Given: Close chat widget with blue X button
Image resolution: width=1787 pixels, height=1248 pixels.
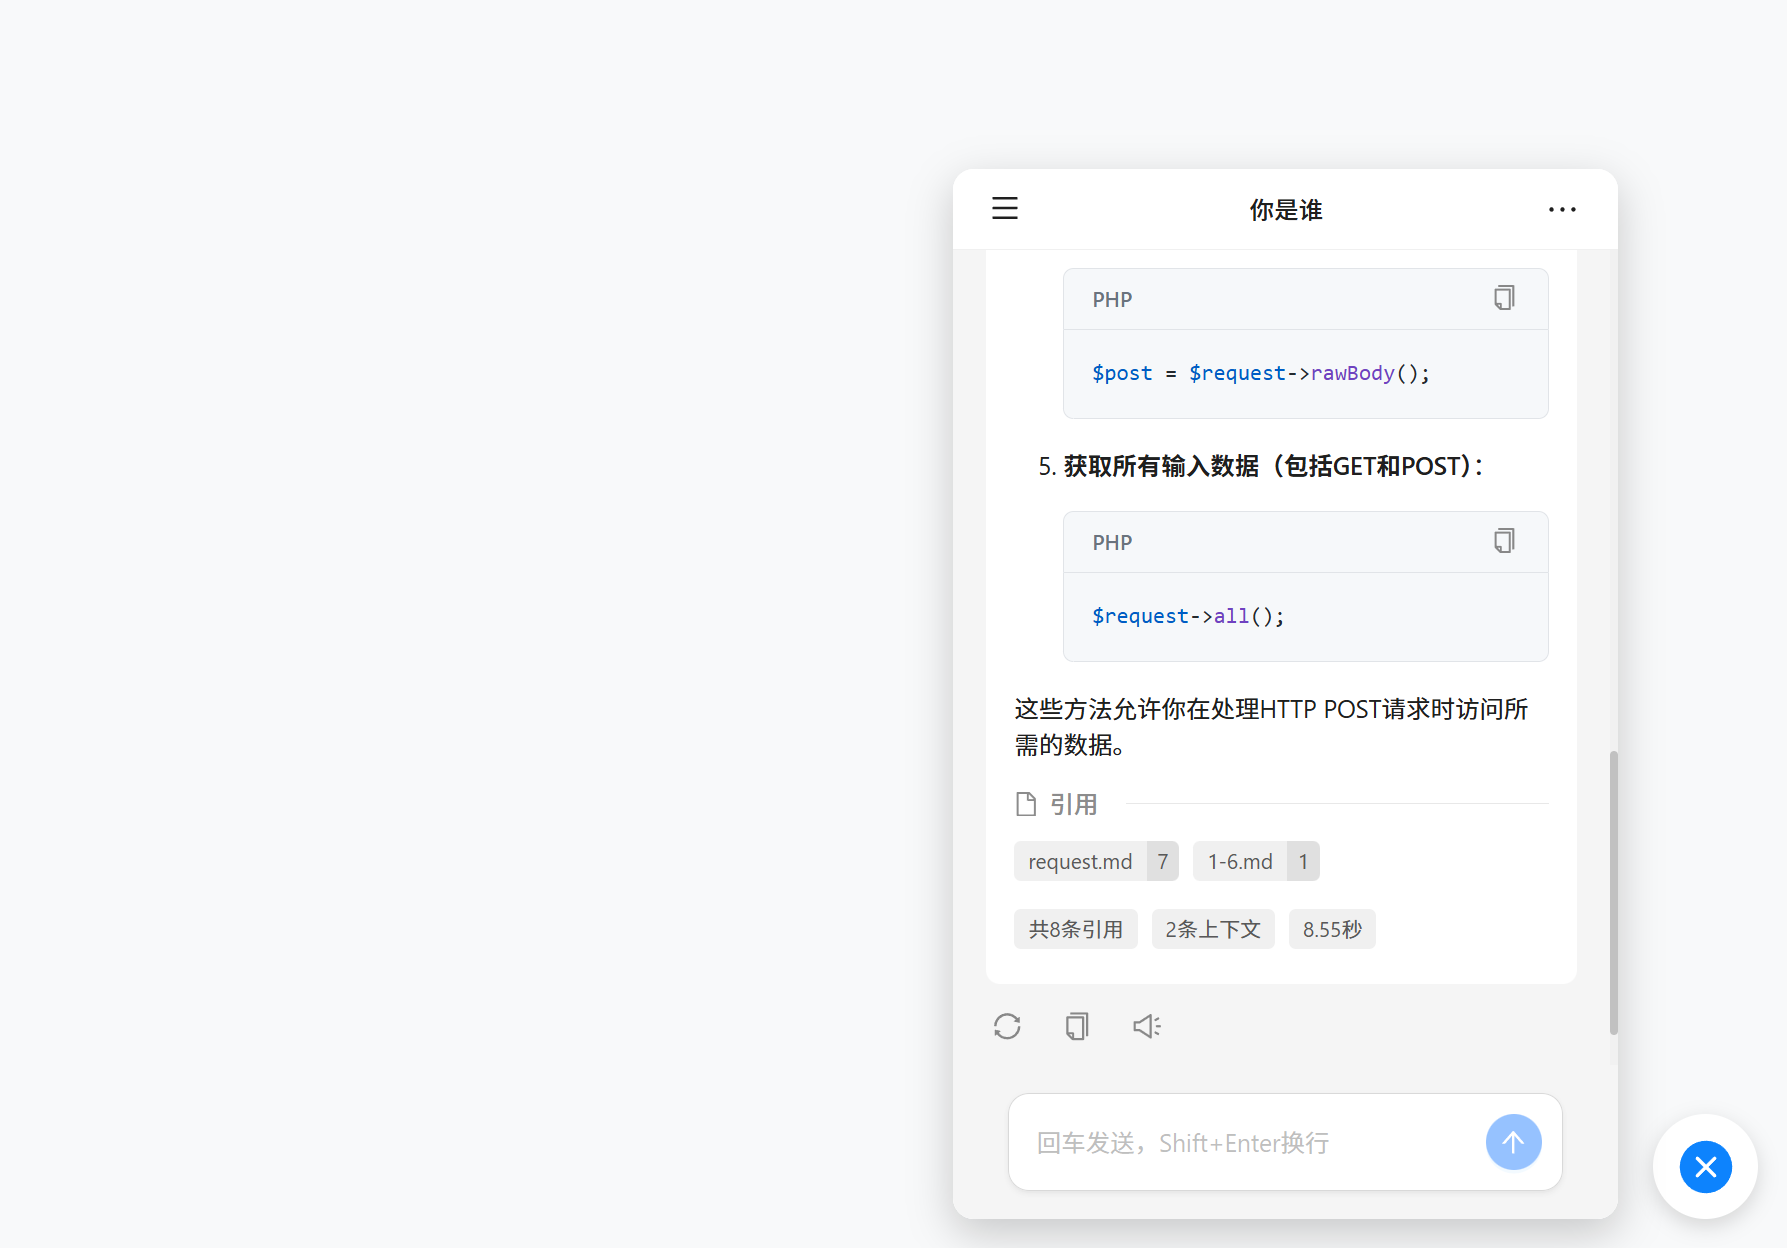Looking at the screenshot, I should (x=1705, y=1167).
